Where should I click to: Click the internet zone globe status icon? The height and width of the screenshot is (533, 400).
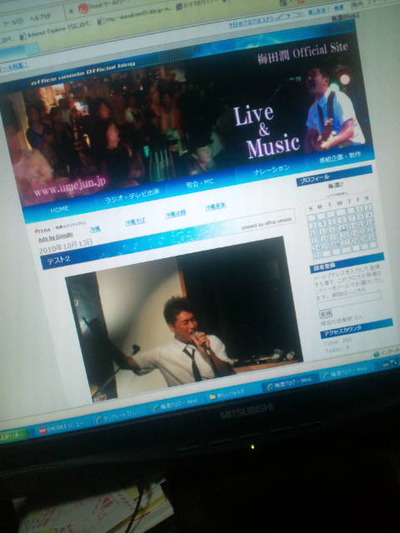tap(377, 354)
